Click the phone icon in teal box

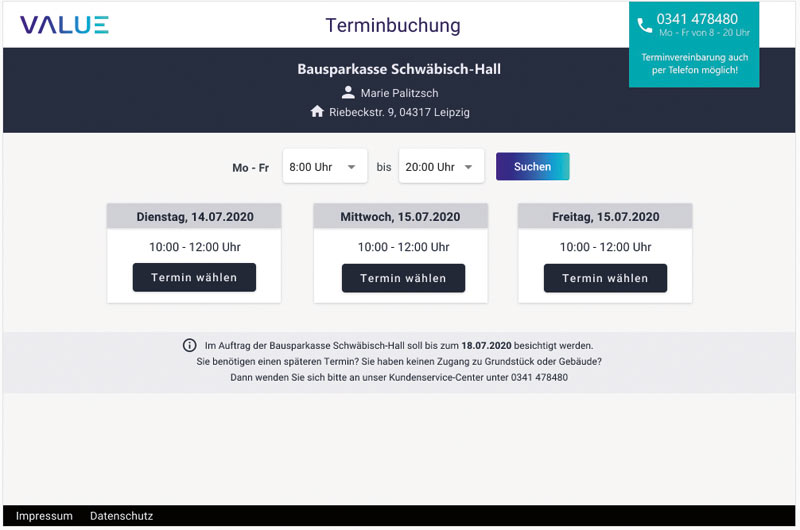(644, 25)
